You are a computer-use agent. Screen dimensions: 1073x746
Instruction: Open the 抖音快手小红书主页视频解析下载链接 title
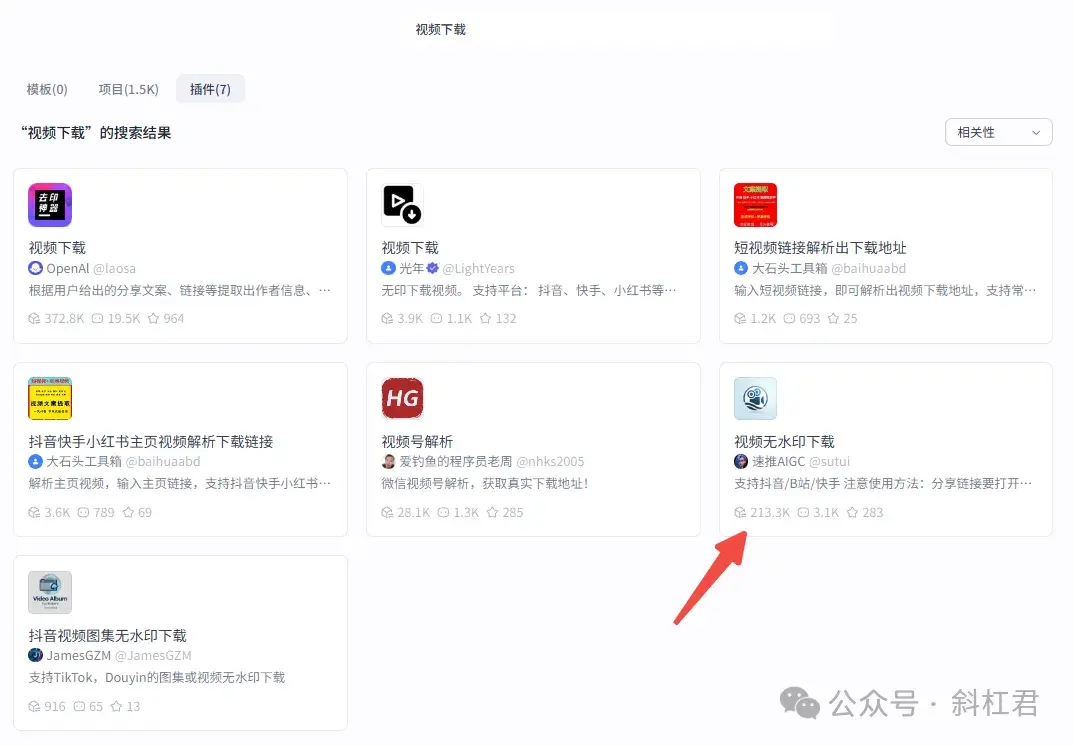pyautogui.click(x=151, y=441)
